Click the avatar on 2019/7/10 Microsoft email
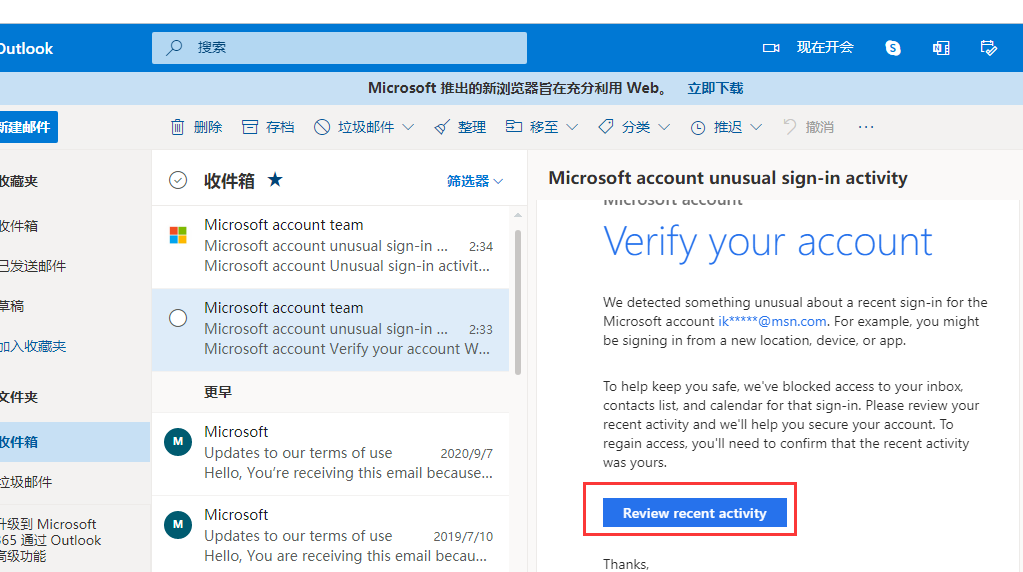This screenshot has width=1023, height=572. tap(178, 524)
